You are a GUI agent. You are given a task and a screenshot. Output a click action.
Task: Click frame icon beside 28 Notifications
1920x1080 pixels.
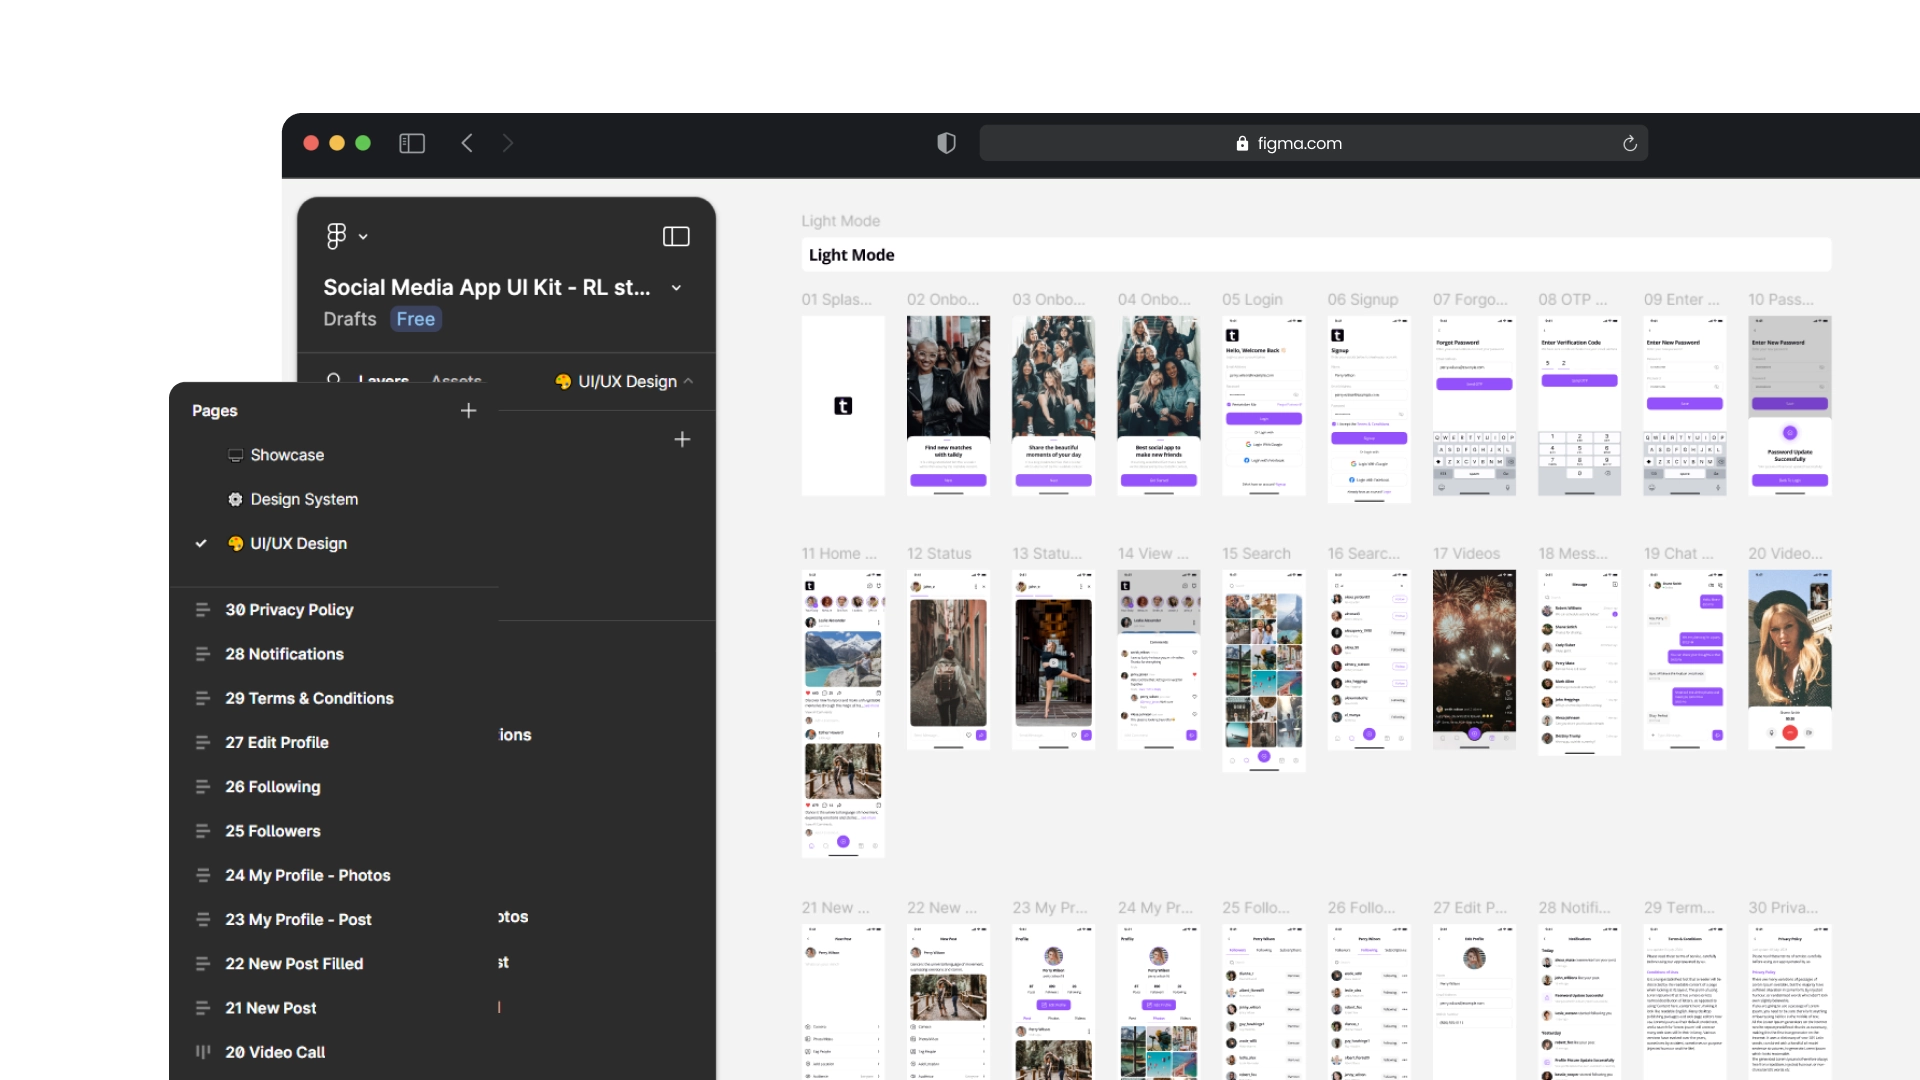point(203,654)
